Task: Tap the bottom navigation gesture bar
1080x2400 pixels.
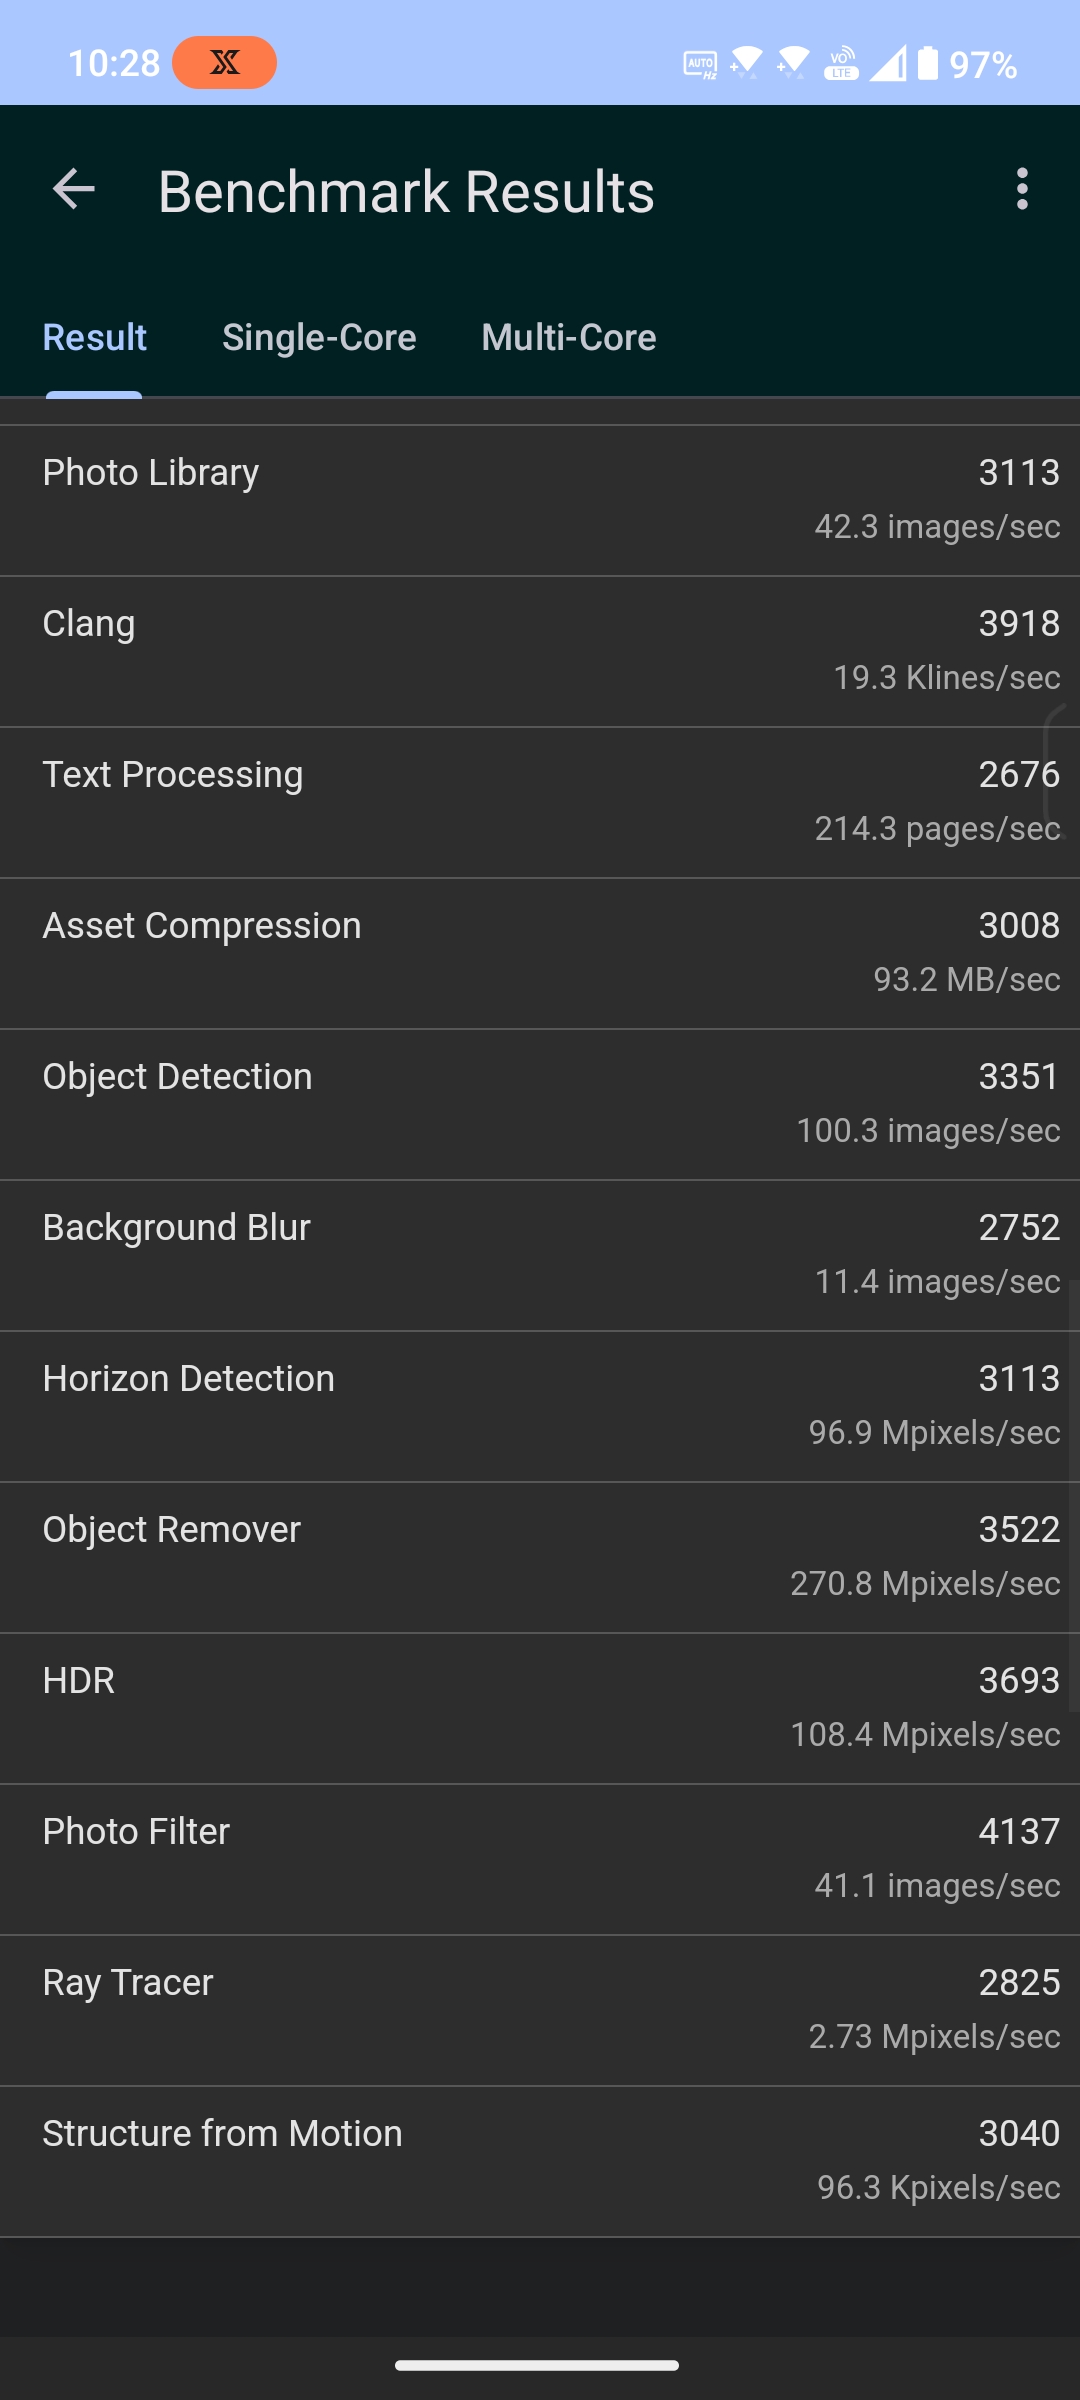Action: tap(537, 2365)
